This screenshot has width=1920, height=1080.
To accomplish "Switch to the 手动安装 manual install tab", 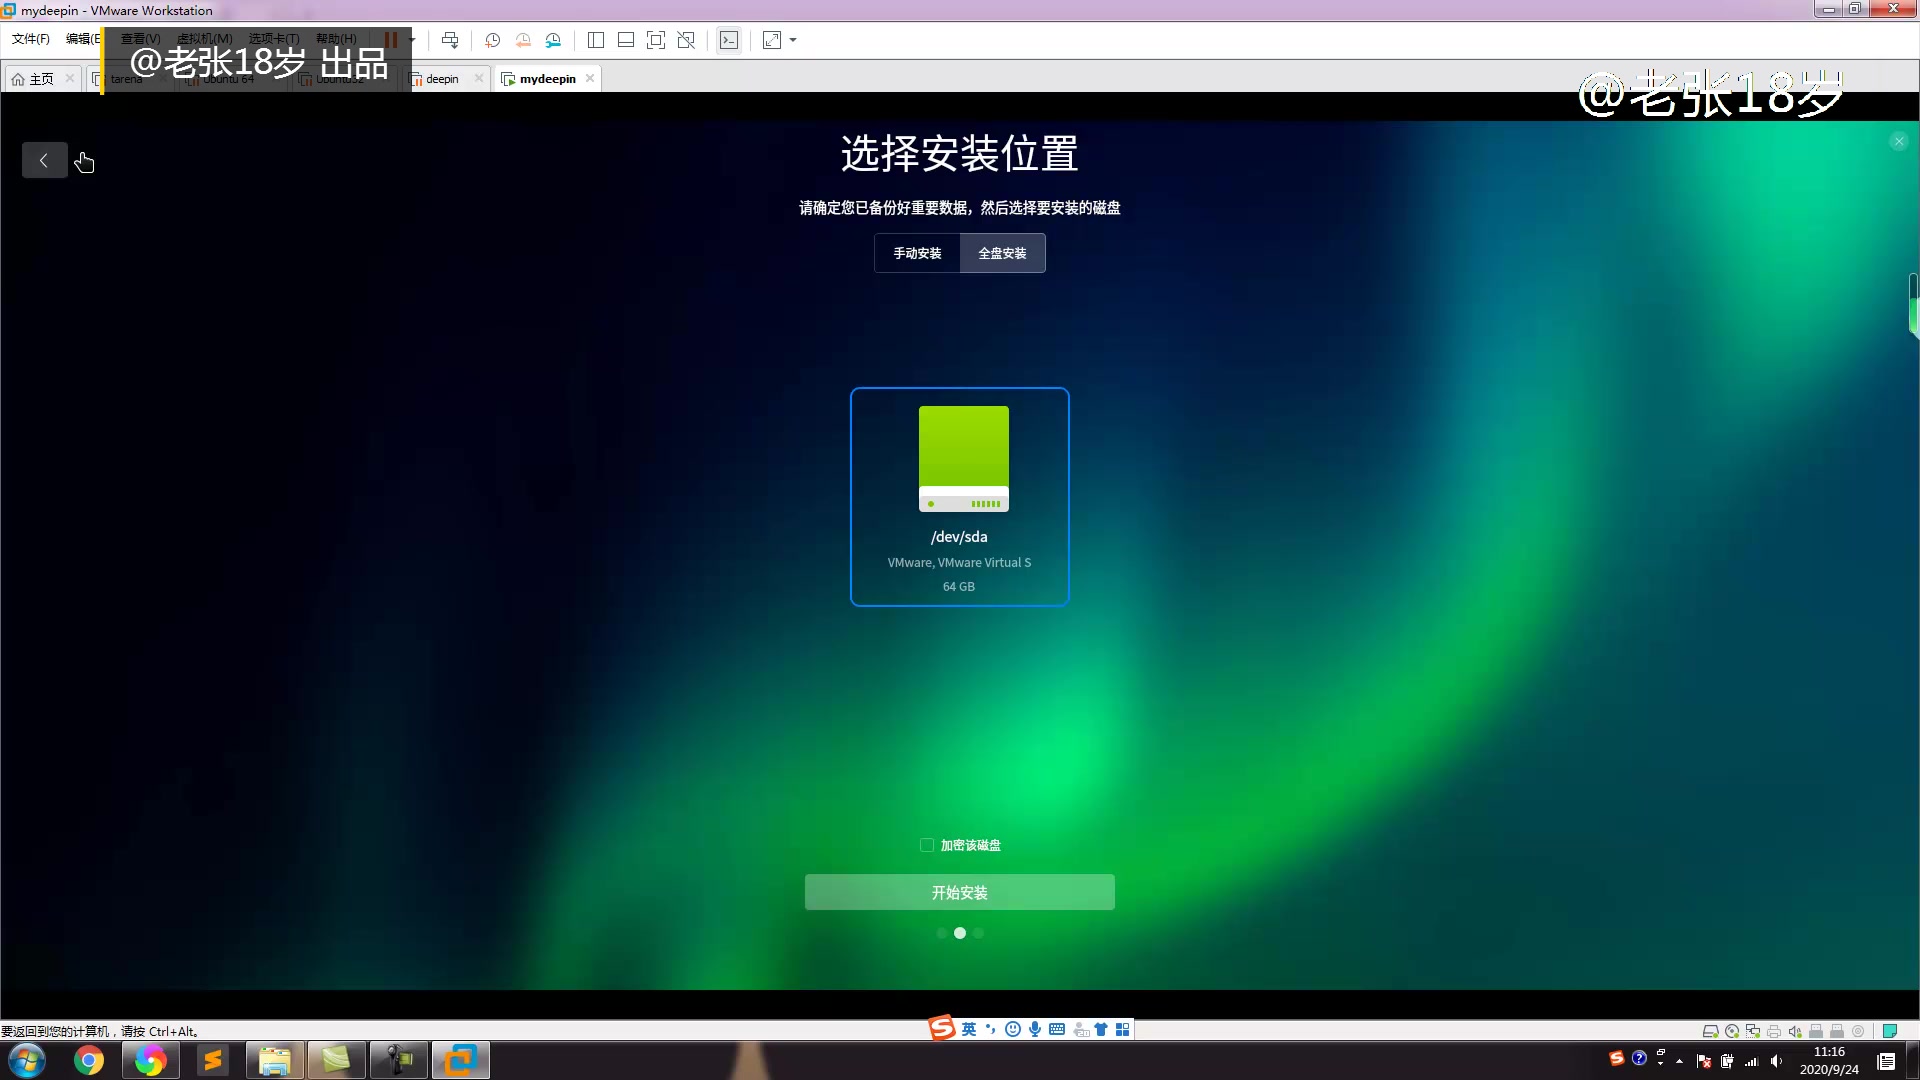I will coord(917,253).
